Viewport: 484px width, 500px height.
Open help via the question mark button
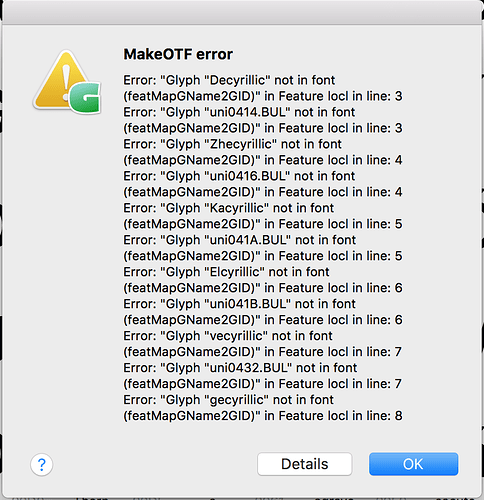pos(41,464)
